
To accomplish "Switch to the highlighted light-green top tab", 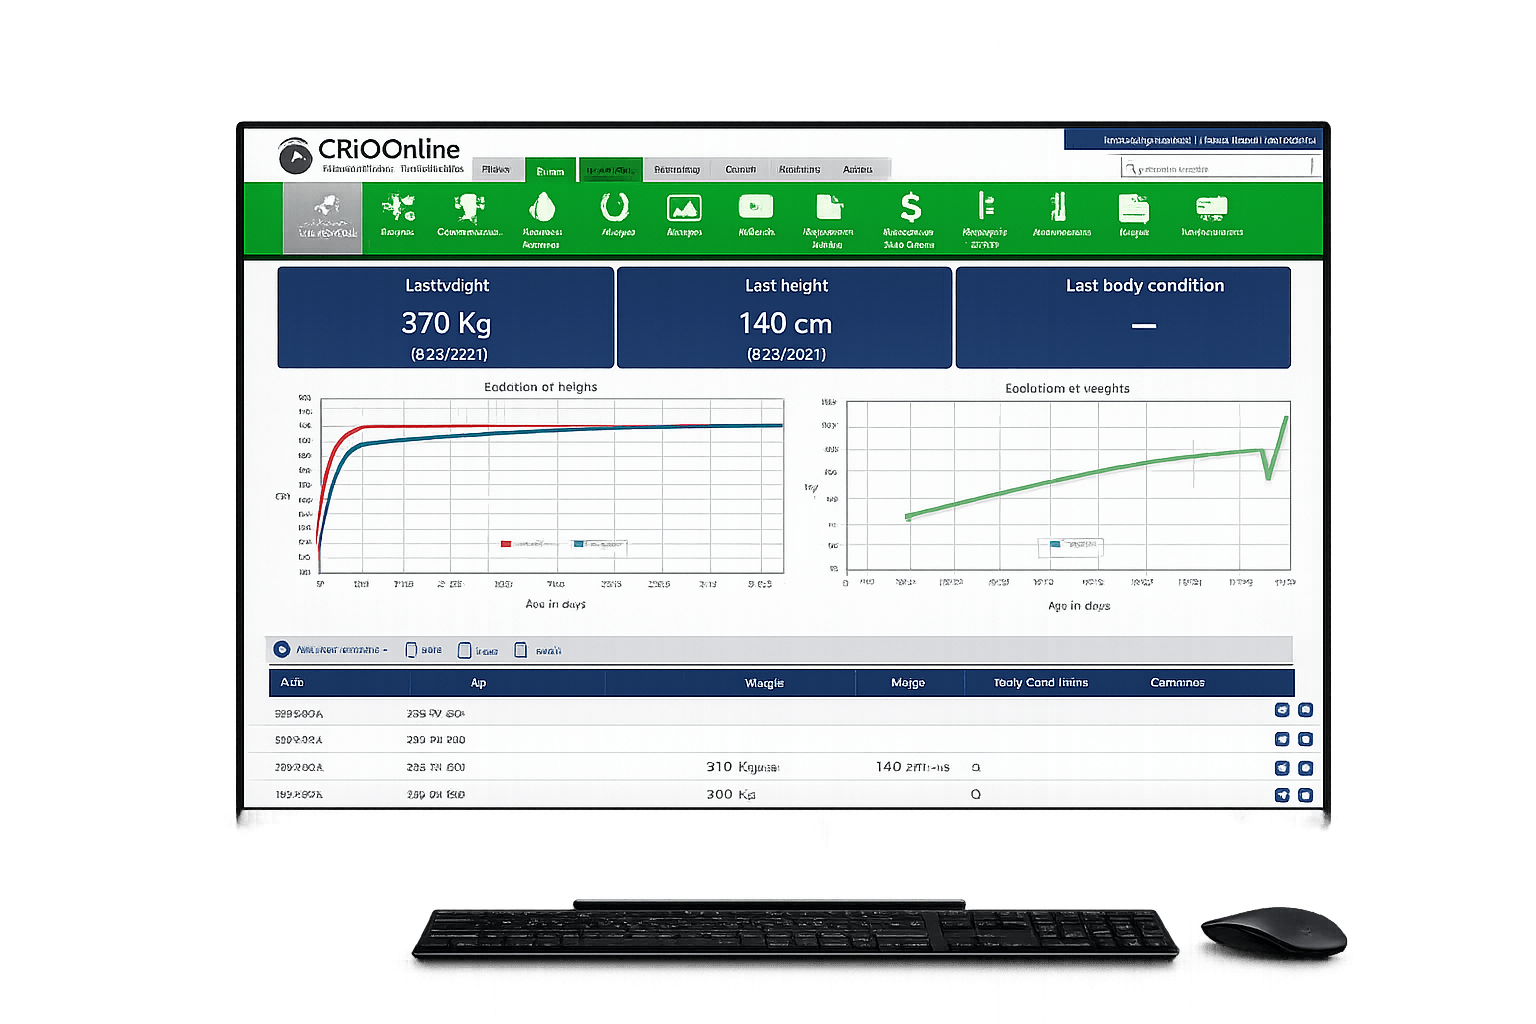I will [550, 170].
